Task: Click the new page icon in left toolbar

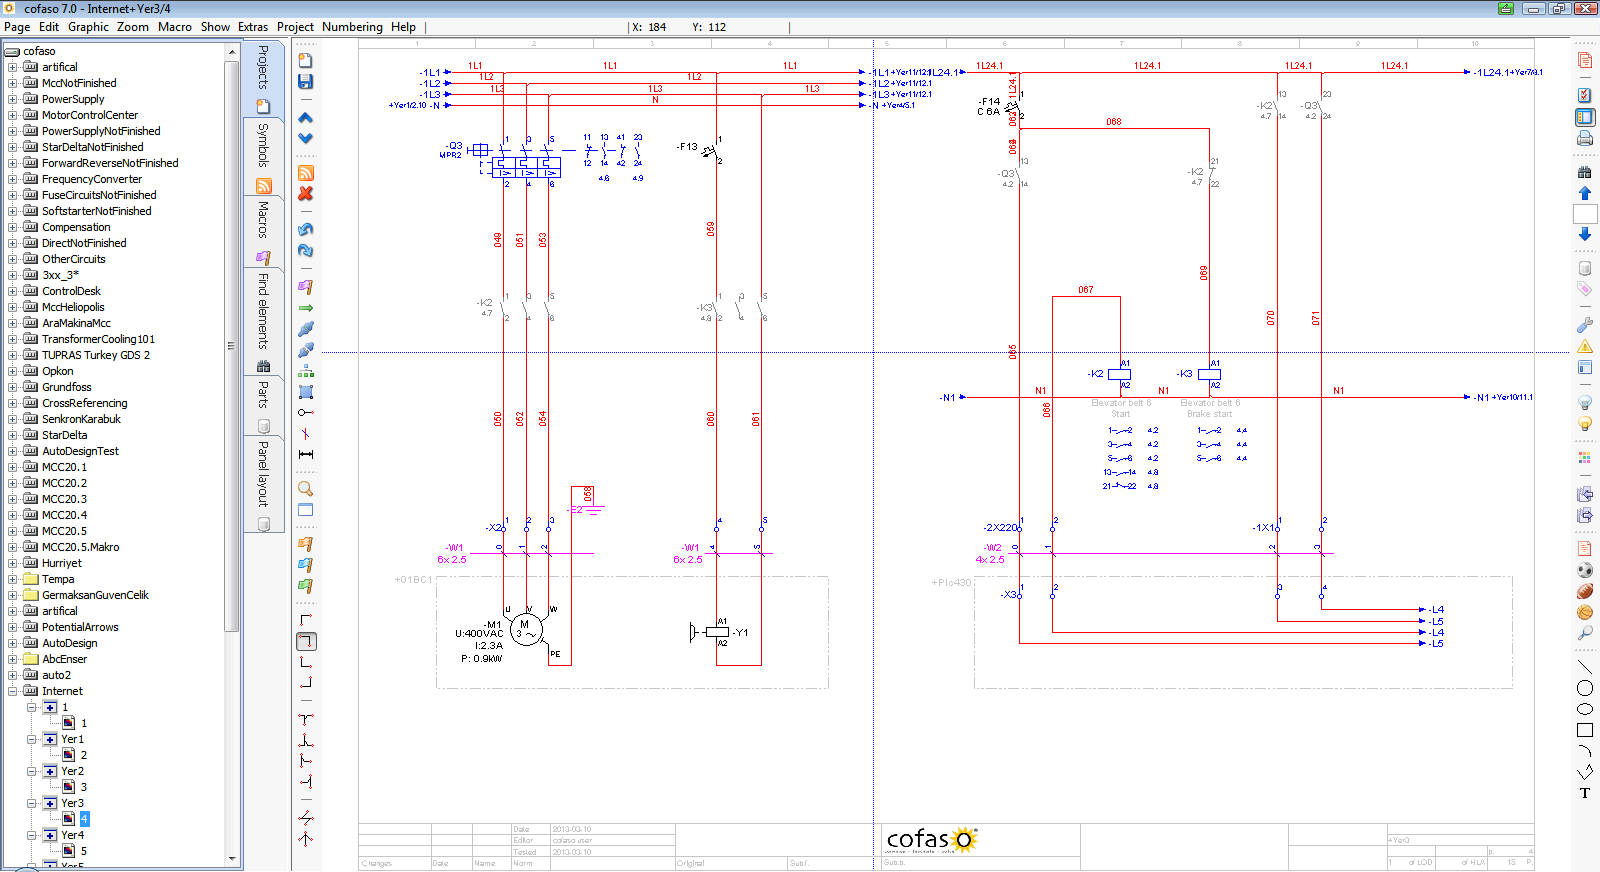Action: (306, 60)
